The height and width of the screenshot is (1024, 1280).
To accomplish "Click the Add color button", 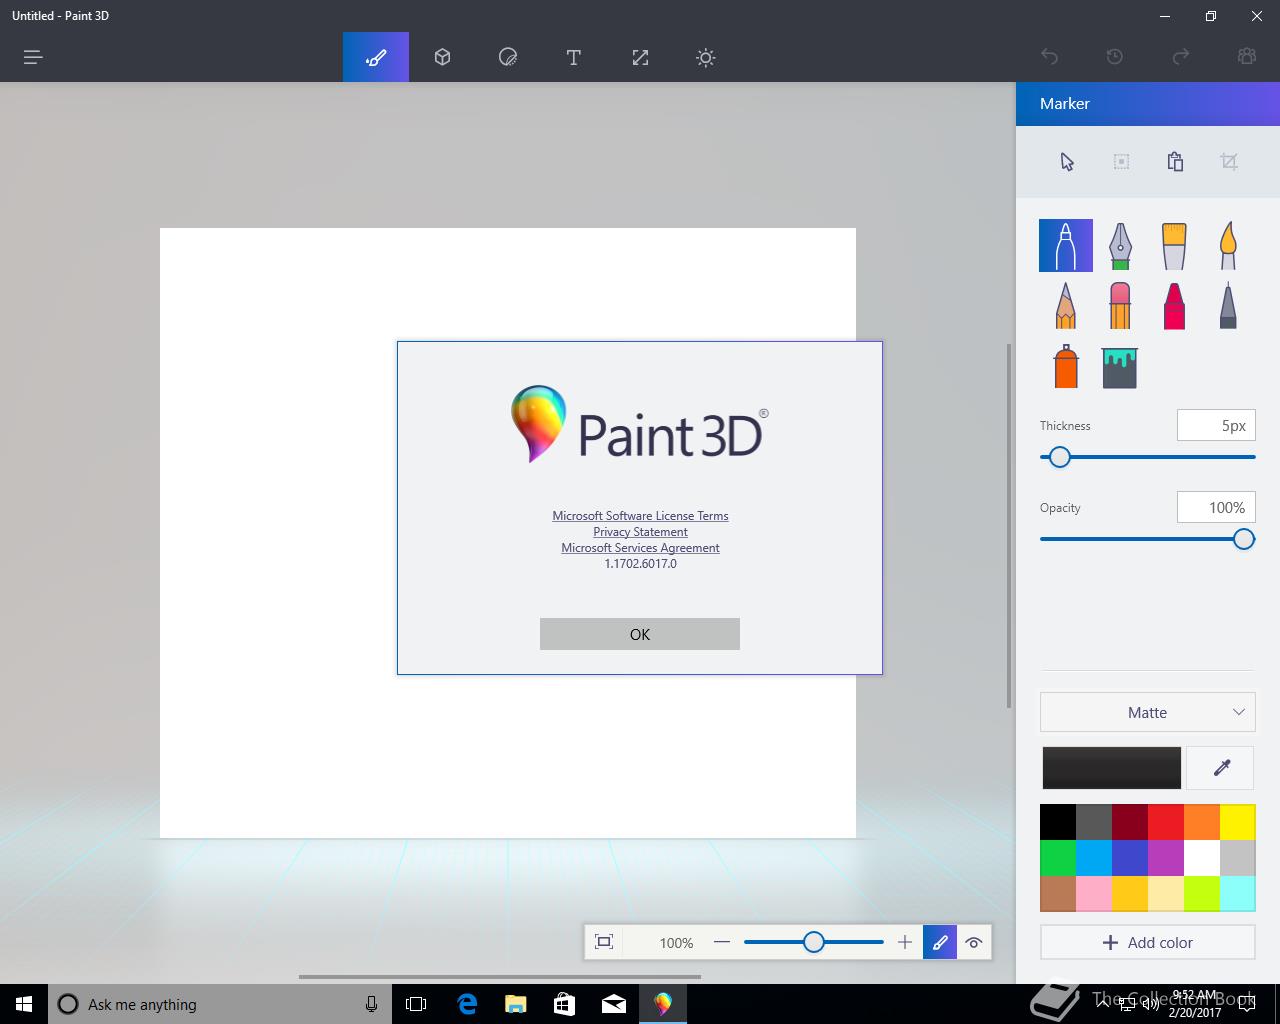I will 1148,942.
